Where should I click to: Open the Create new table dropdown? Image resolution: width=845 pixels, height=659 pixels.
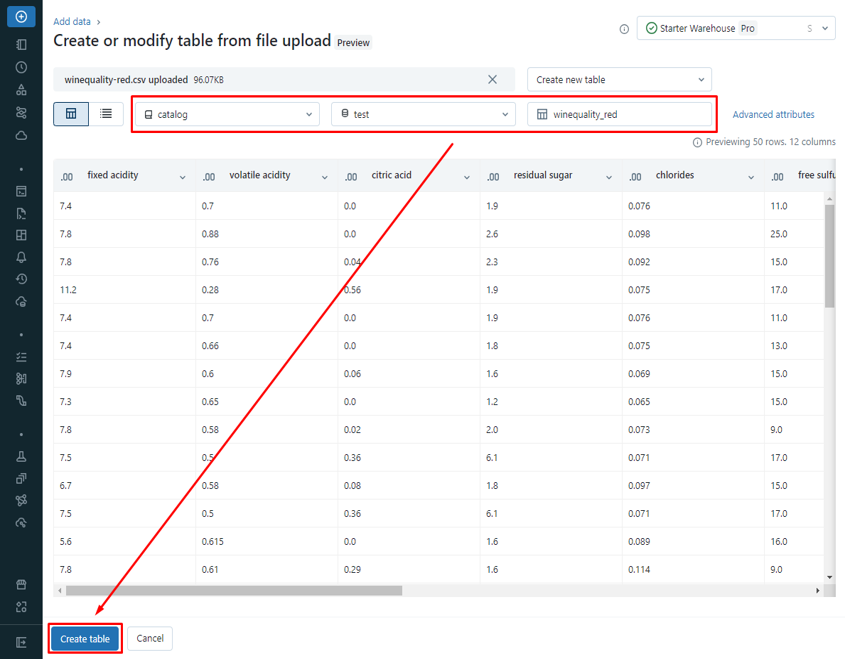[619, 80]
